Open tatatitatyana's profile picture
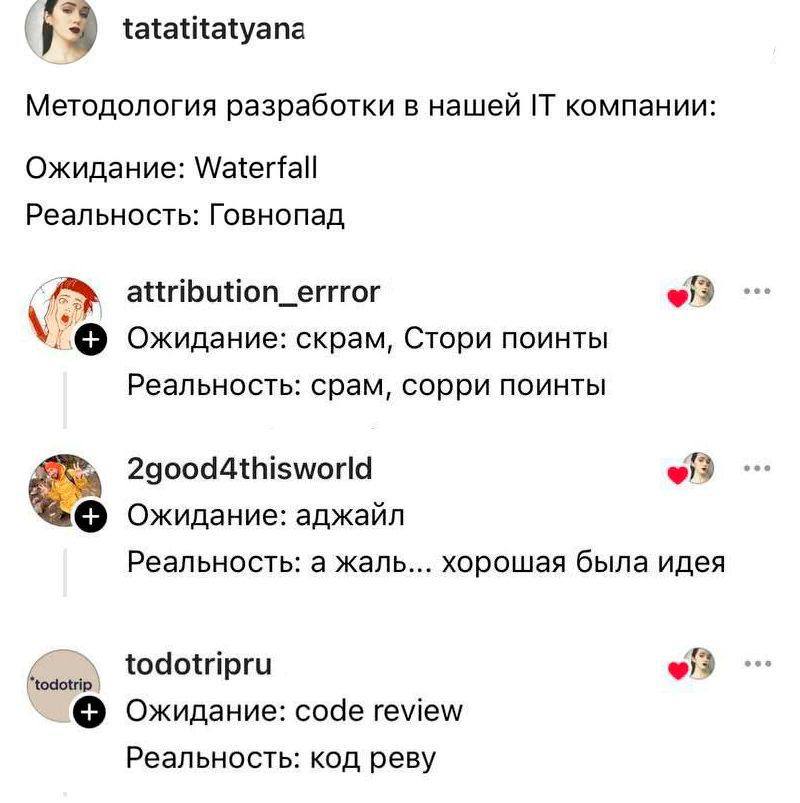The image size is (800, 803). coord(60,30)
